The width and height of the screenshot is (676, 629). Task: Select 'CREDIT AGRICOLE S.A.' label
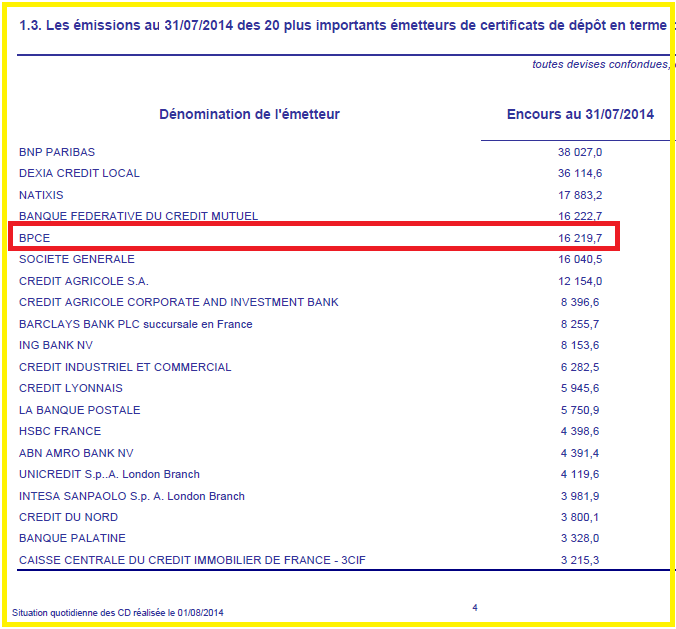point(84,281)
